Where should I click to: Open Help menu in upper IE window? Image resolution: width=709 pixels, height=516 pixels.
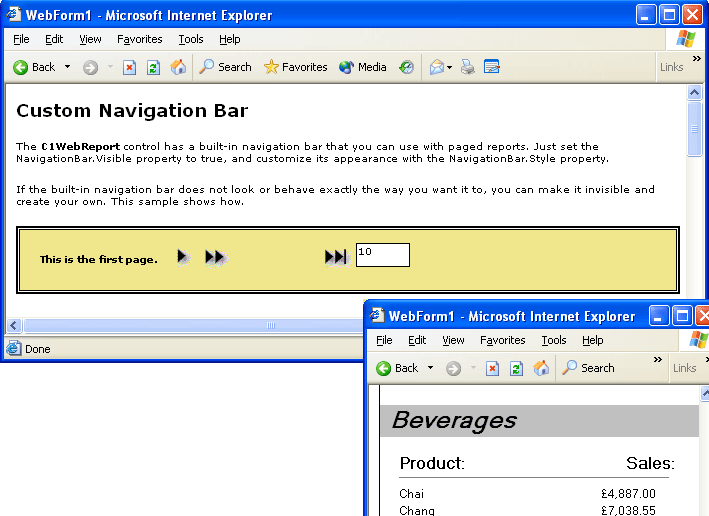pyautogui.click(x=230, y=39)
